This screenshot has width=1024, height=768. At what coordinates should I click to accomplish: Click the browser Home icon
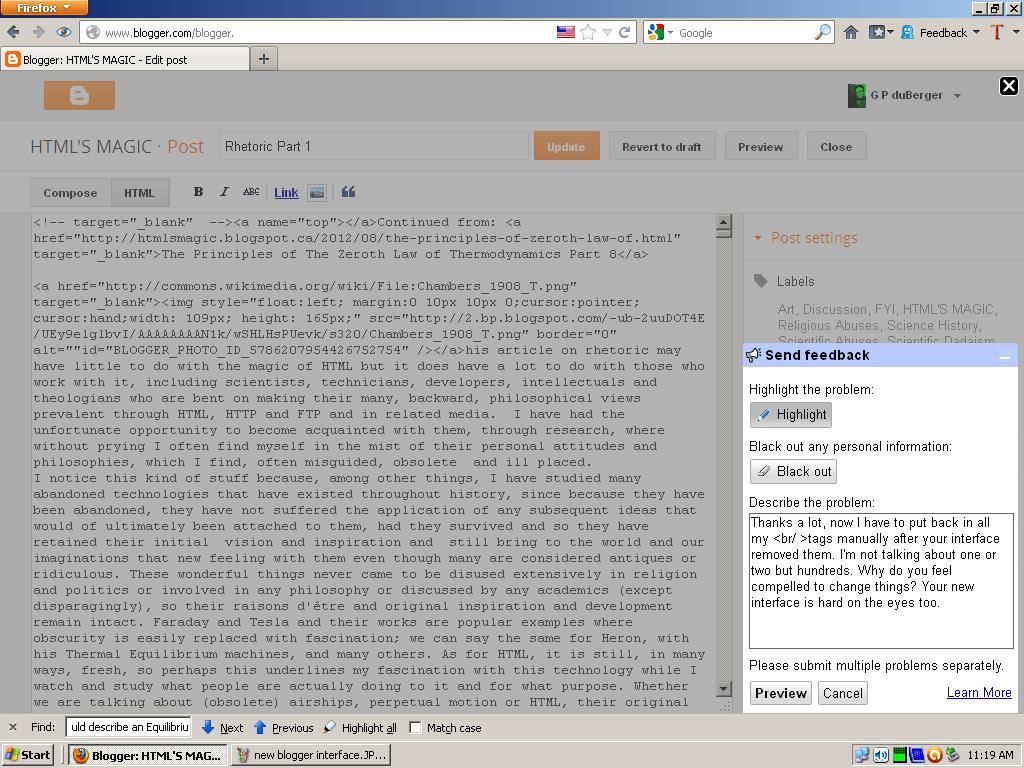point(850,32)
